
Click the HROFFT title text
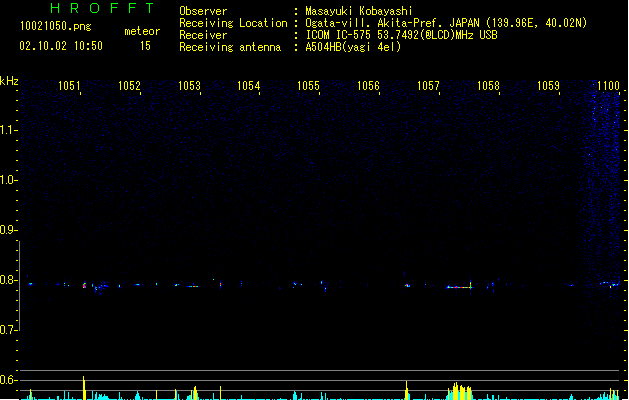[x=102, y=8]
